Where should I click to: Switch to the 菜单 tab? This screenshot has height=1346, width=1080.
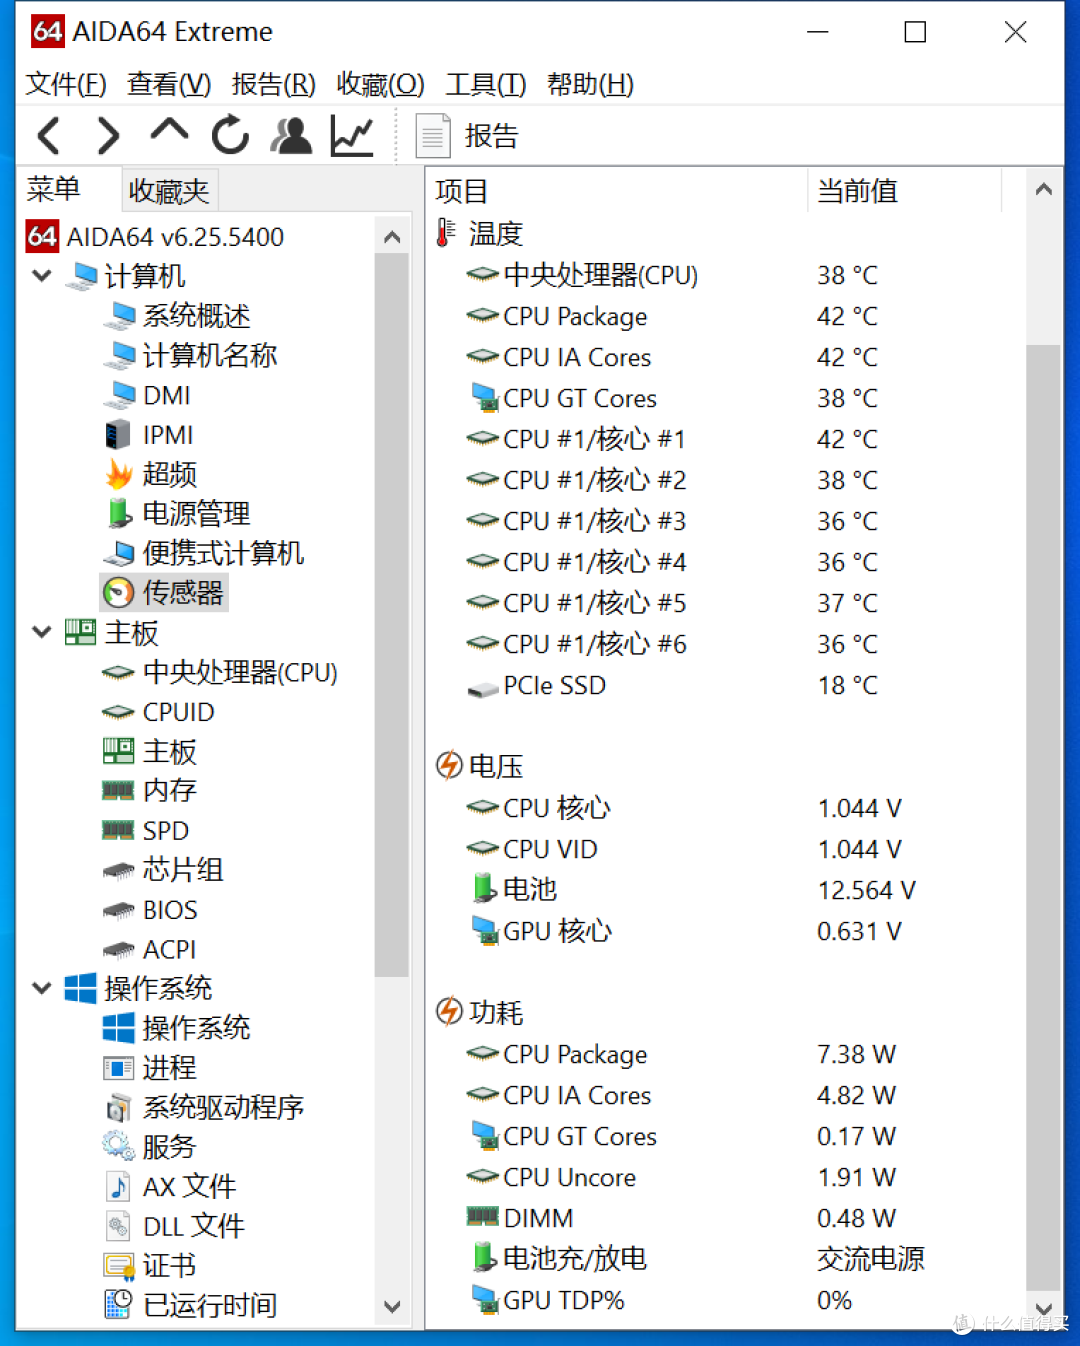pos(53,189)
